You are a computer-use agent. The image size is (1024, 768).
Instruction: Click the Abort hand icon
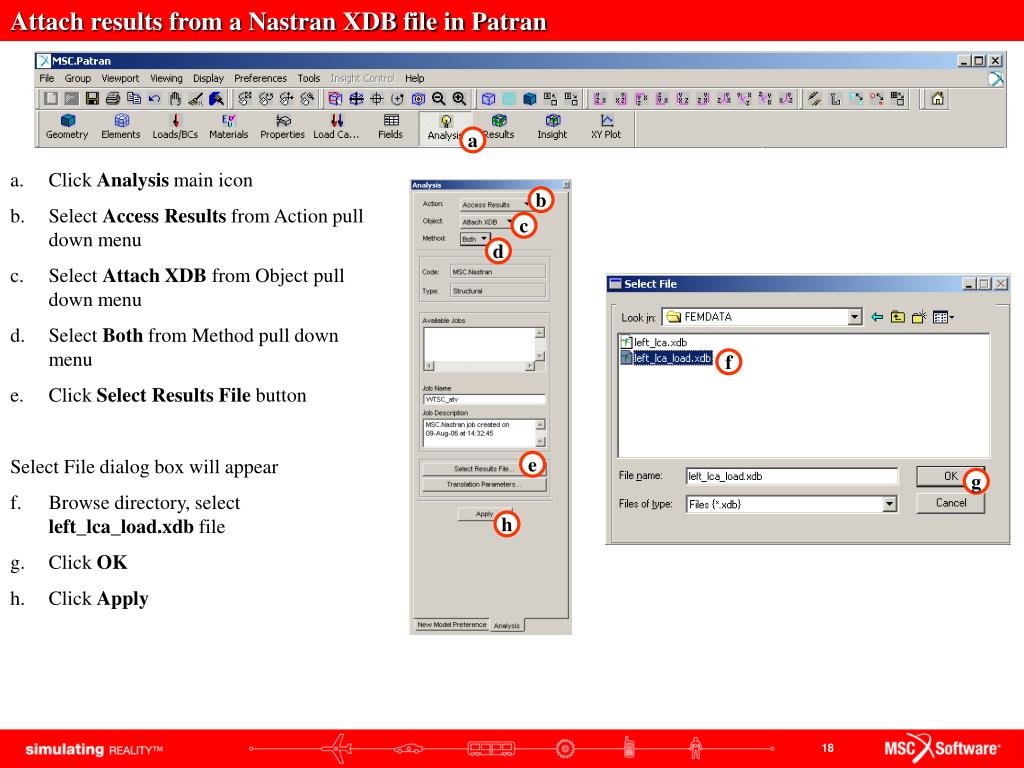coord(175,99)
